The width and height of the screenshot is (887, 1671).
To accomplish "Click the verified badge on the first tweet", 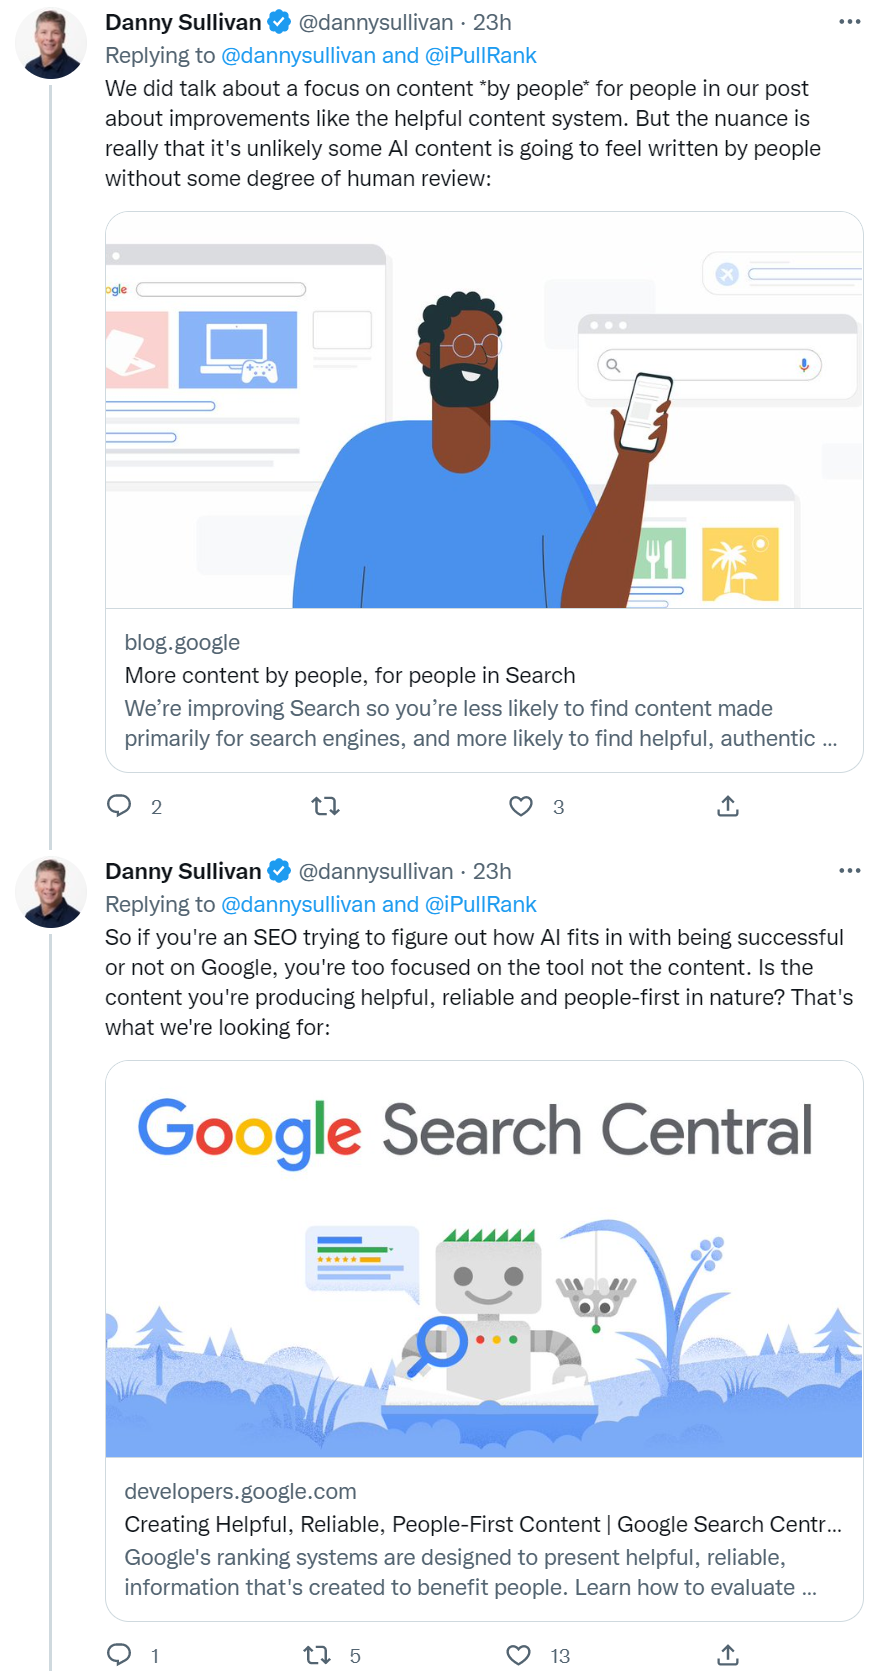I will pos(278,21).
